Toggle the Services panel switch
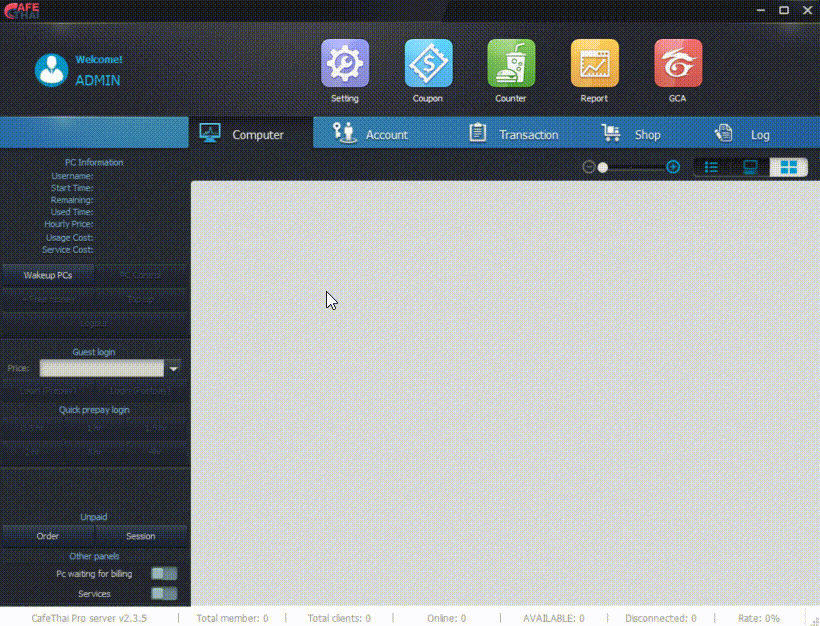This screenshot has width=820, height=626. coord(164,594)
